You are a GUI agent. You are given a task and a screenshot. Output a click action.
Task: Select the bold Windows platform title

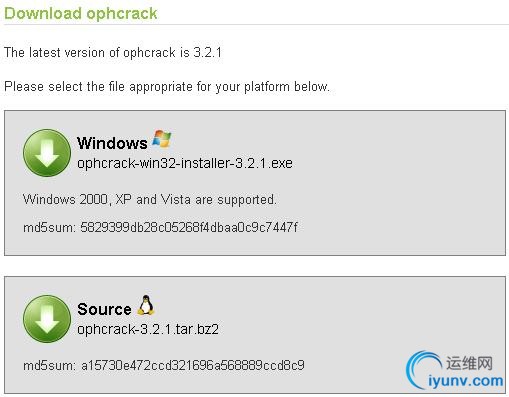pyautogui.click(x=112, y=143)
